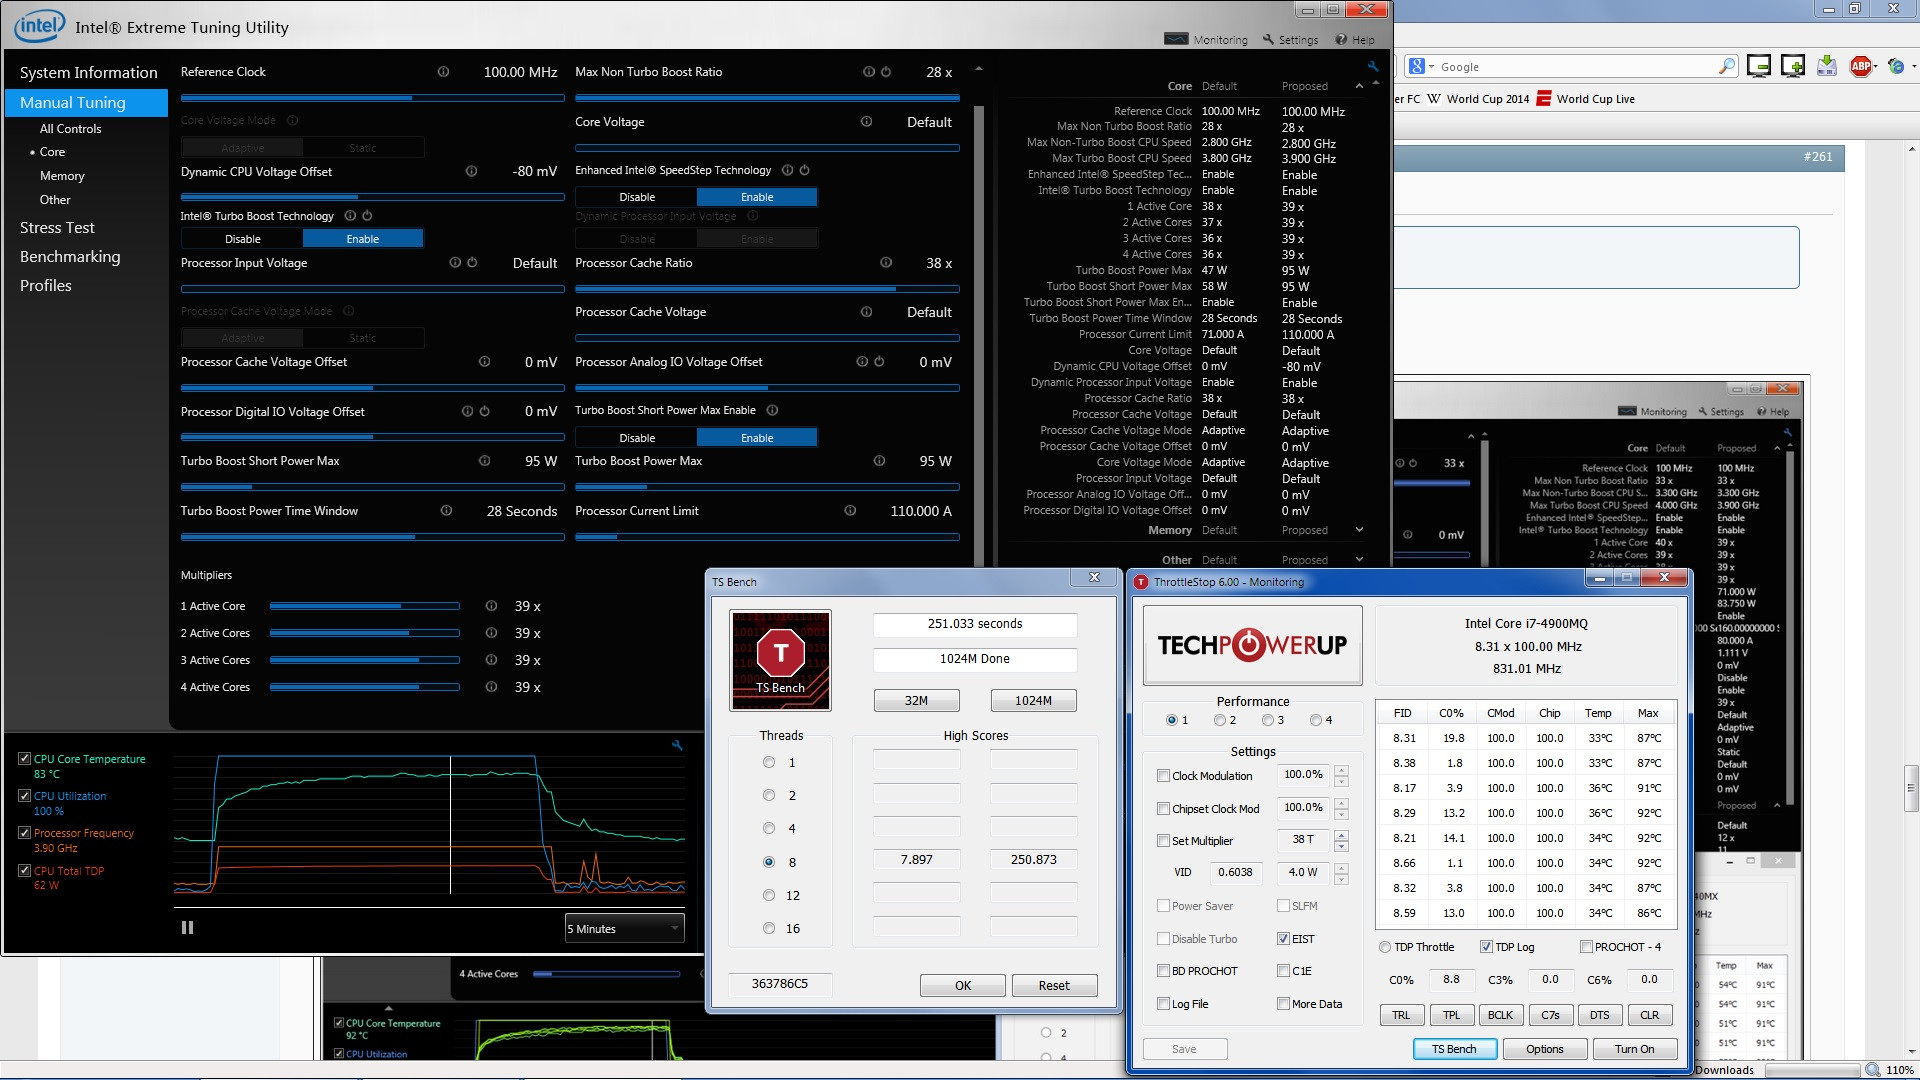Click the info icon next to Reference Clock
Image resolution: width=1920 pixels, height=1080 pixels.
click(443, 72)
